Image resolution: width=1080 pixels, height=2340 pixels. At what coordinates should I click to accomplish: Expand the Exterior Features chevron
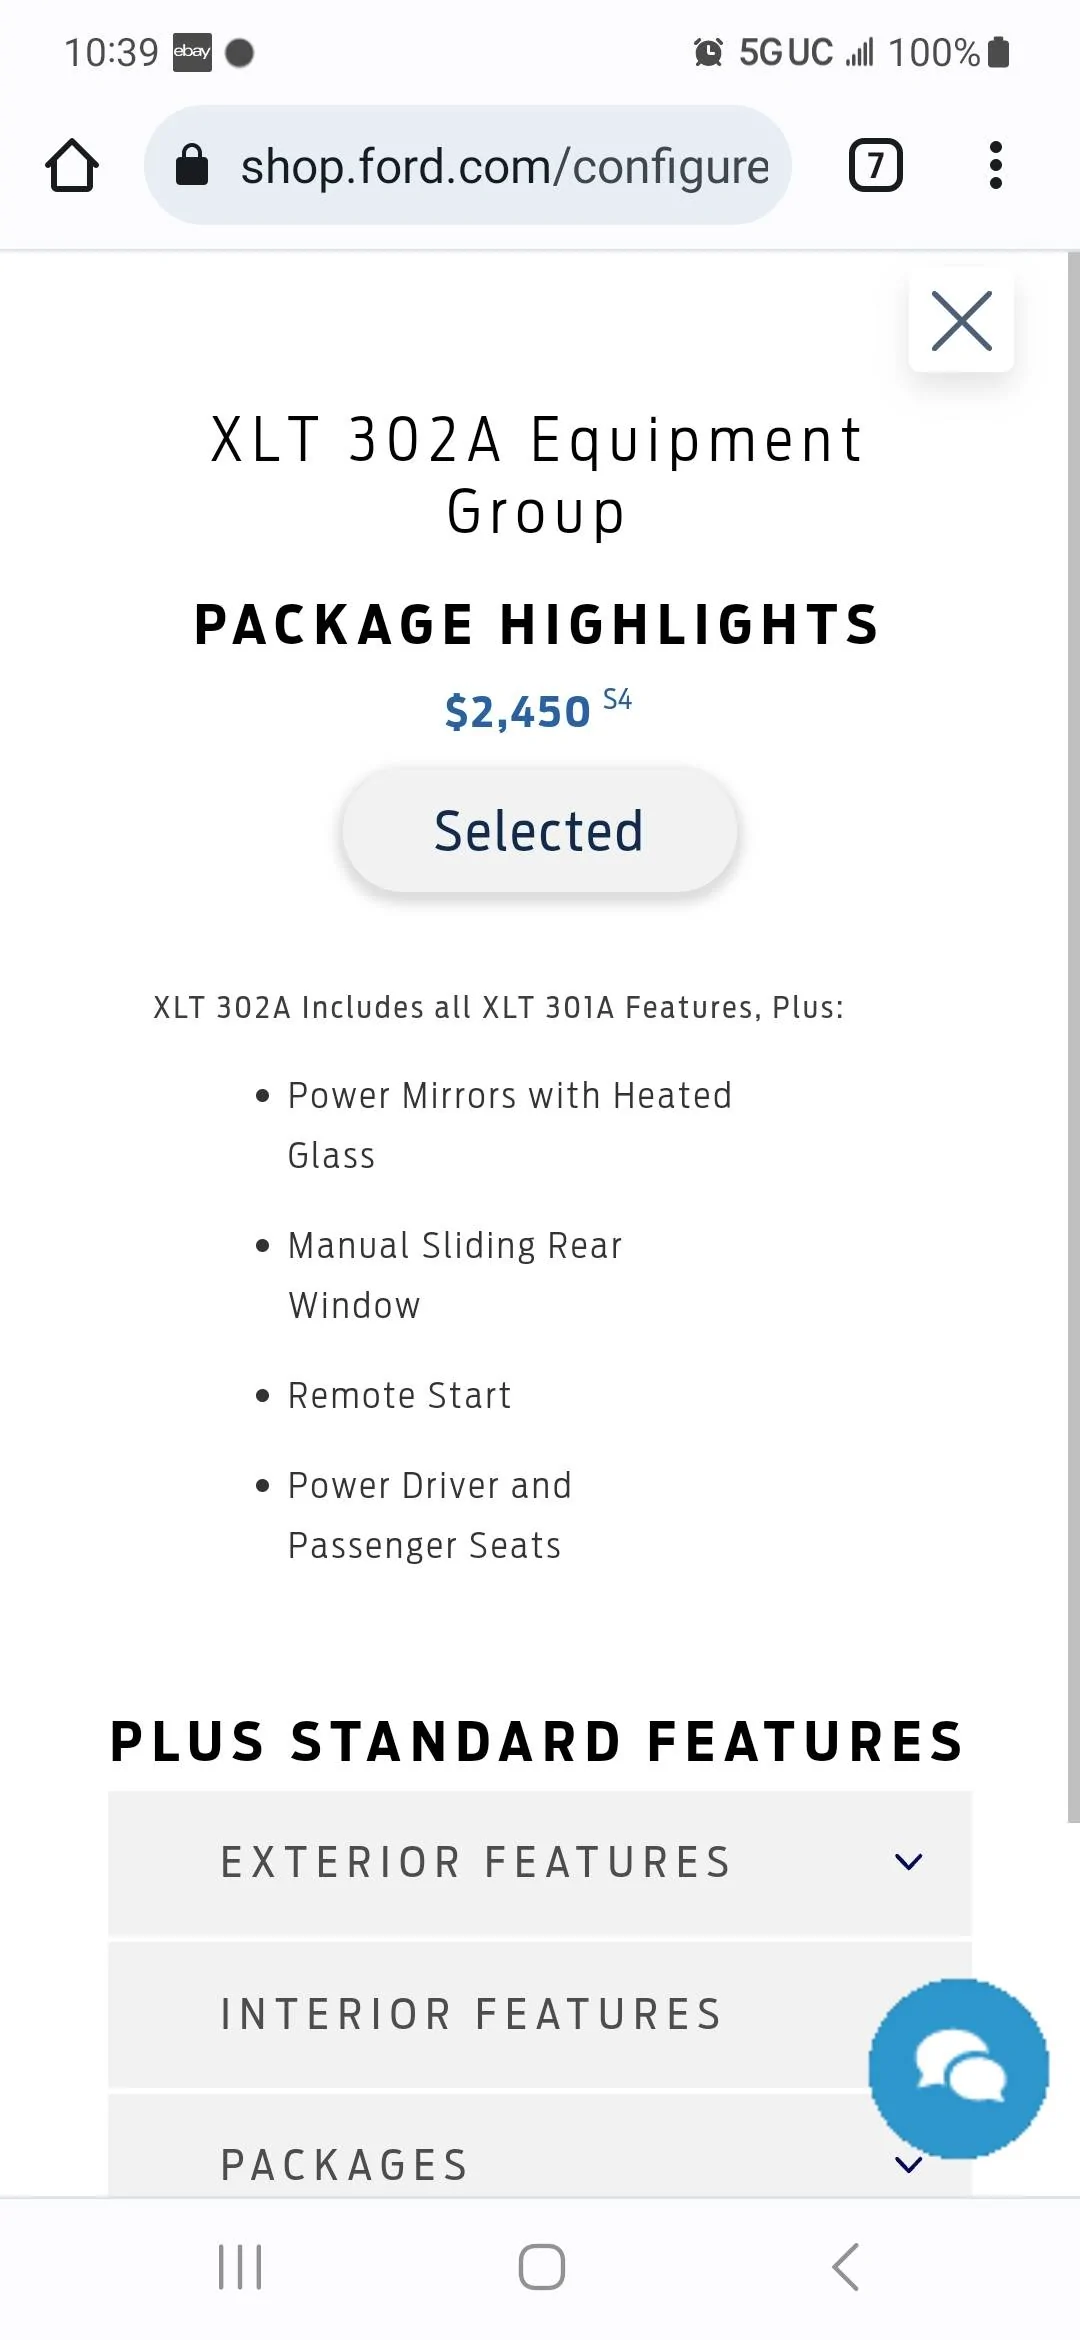click(908, 1862)
